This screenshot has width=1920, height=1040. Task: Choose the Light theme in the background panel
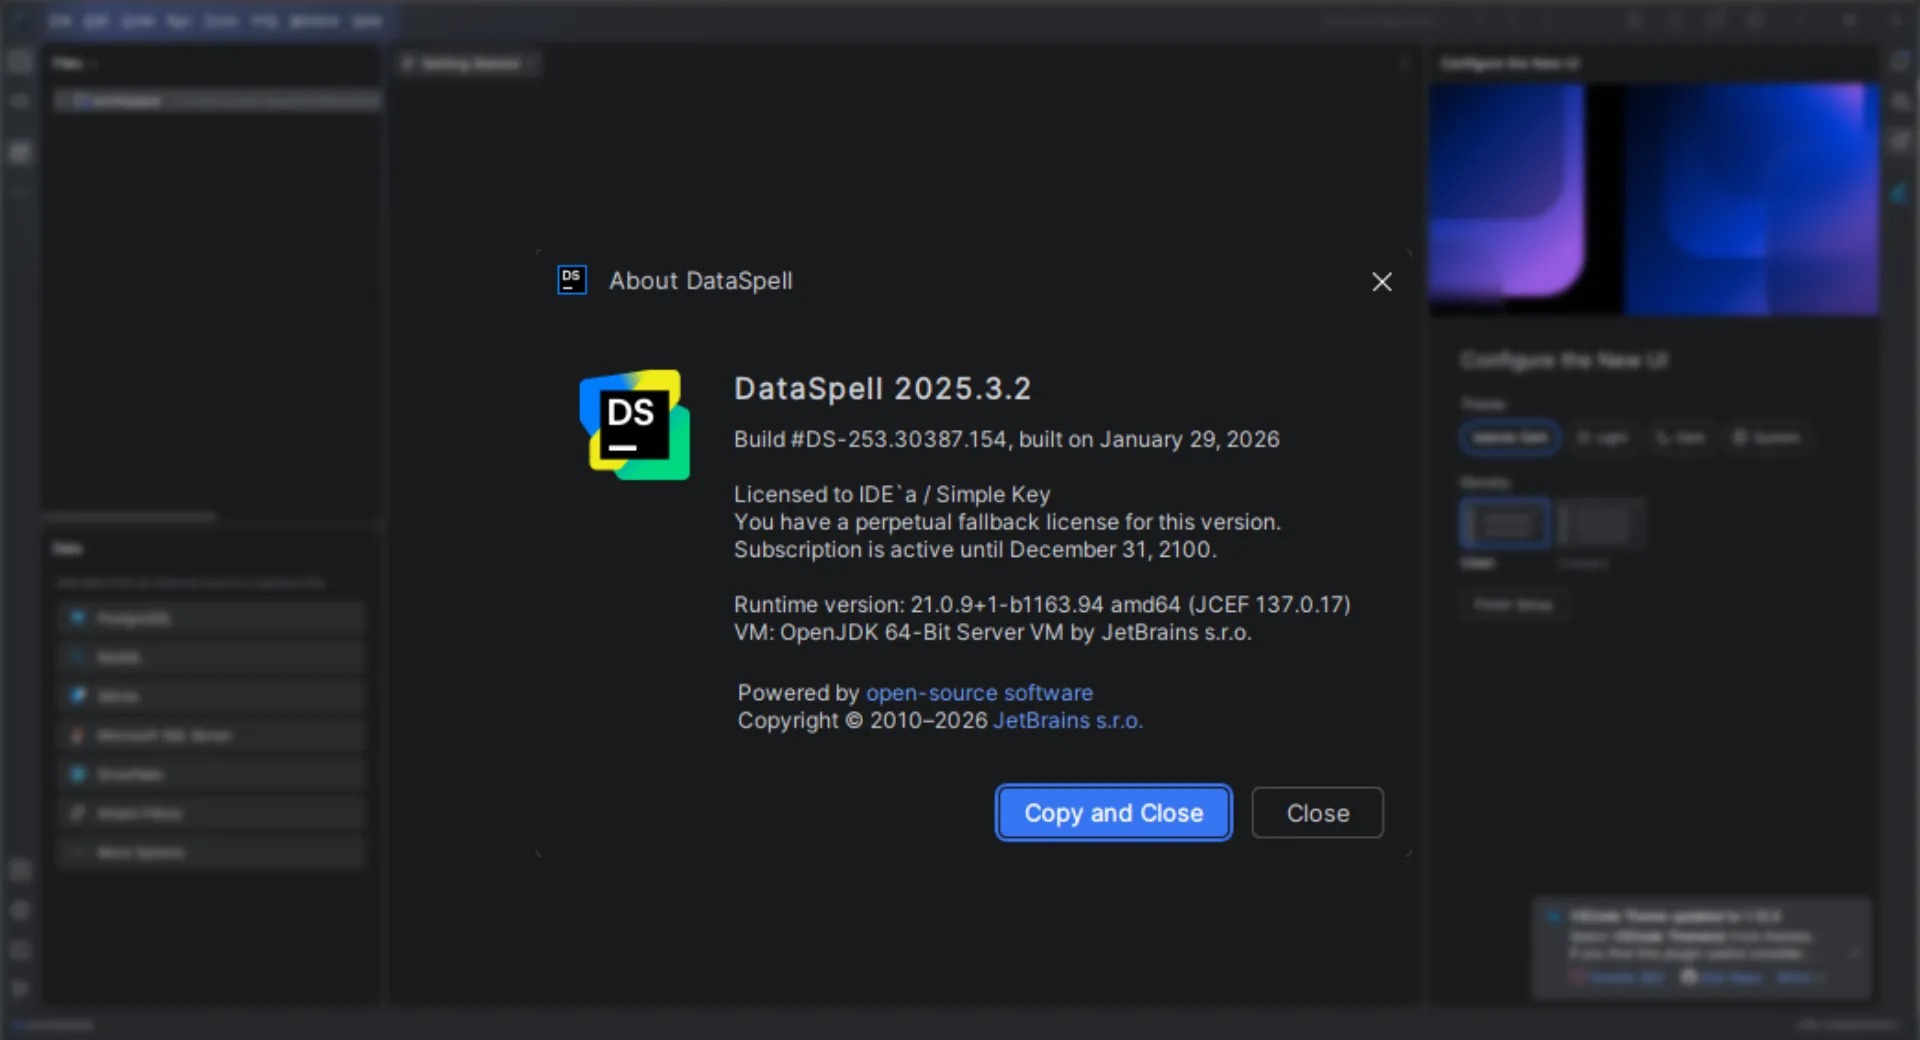click(1602, 438)
